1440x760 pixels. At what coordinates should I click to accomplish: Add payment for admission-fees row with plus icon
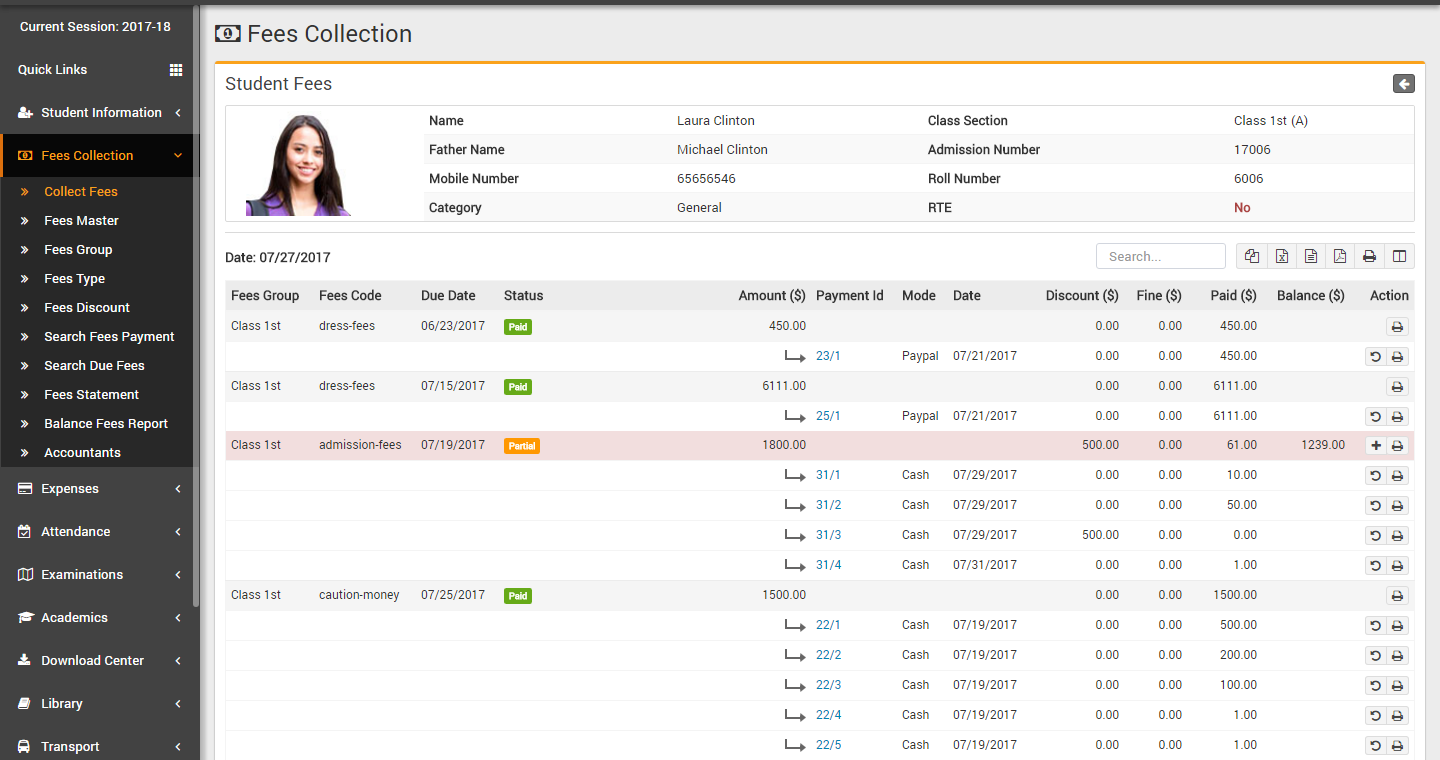(x=1376, y=446)
